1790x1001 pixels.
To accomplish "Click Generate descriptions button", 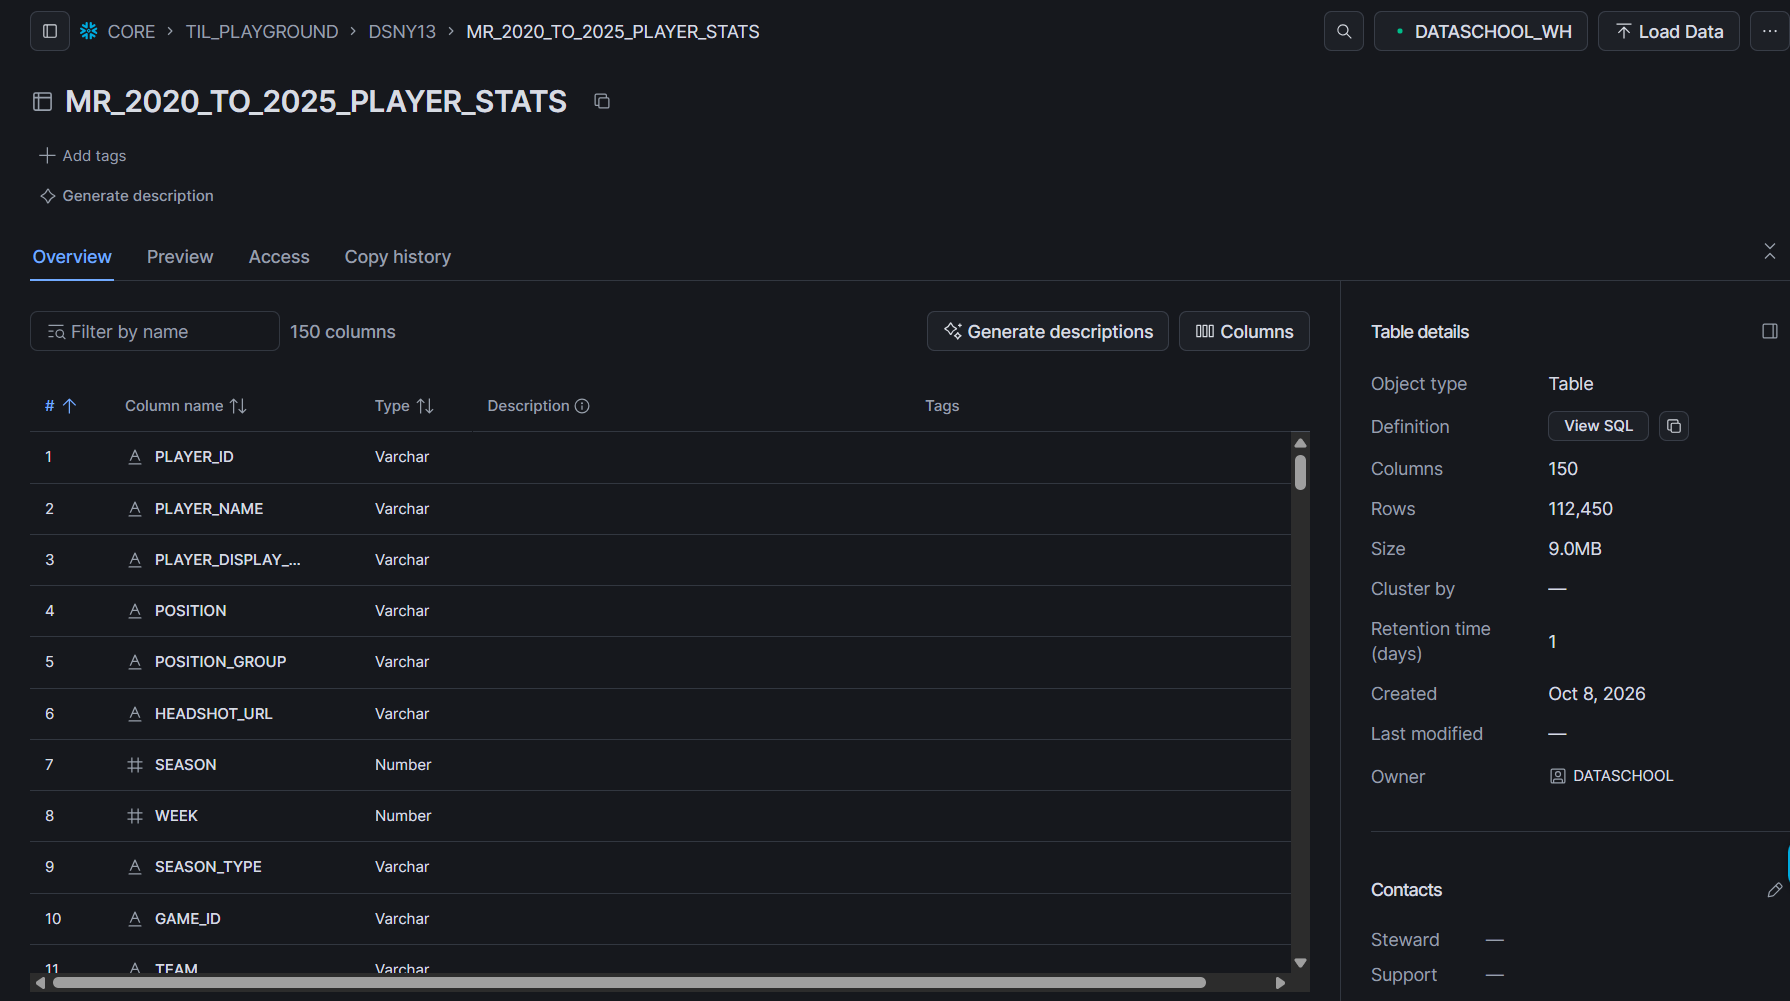I will click(x=1048, y=331).
